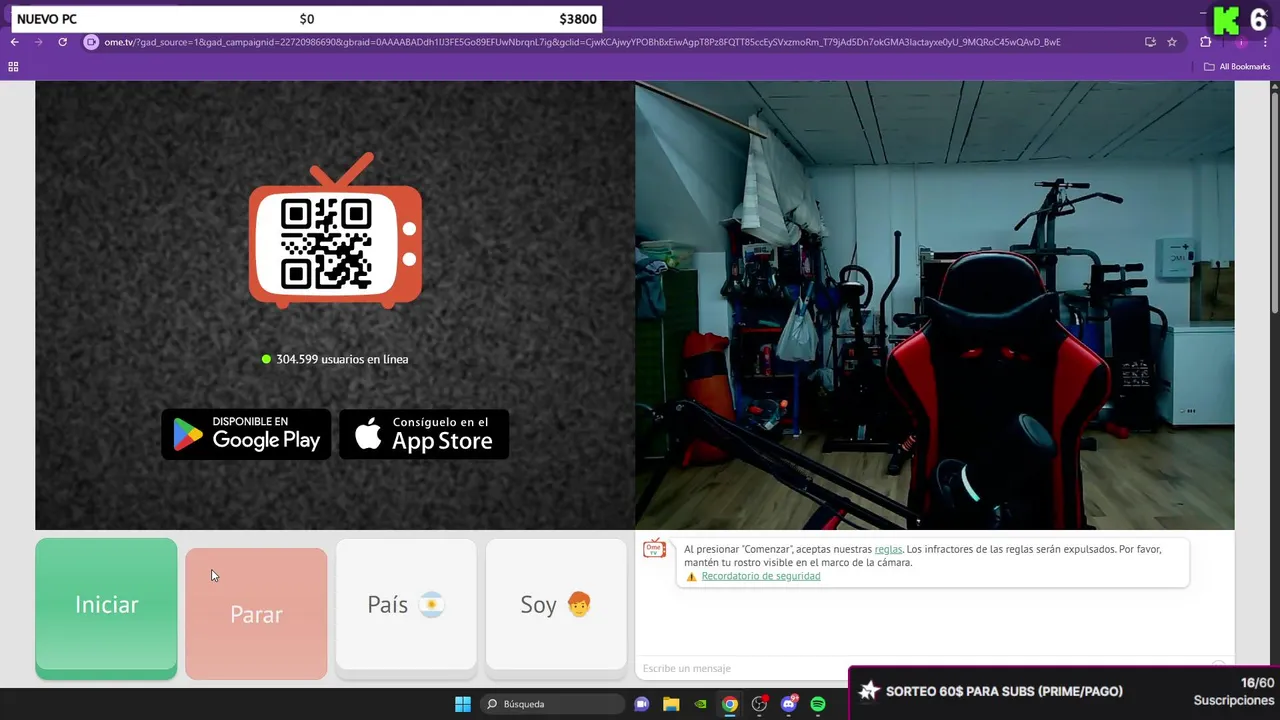Open the Chrome three-dot menu

point(1266,42)
